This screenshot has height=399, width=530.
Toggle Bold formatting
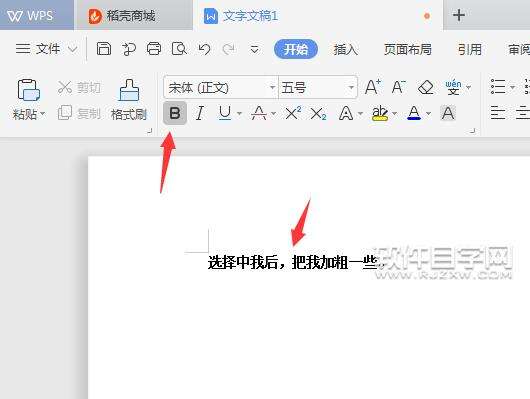pos(175,113)
